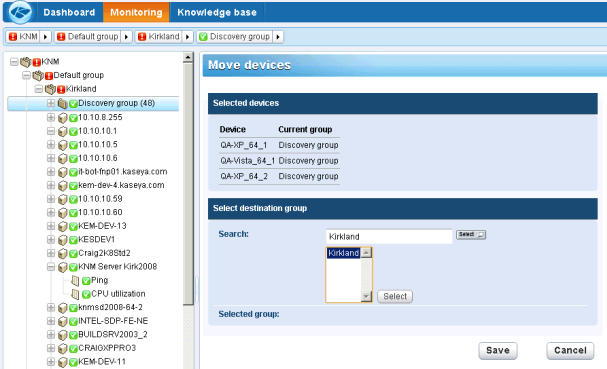607x369 pixels.
Task: Open the Kirkland breadcrumb arrow menu
Action: (x=187, y=37)
